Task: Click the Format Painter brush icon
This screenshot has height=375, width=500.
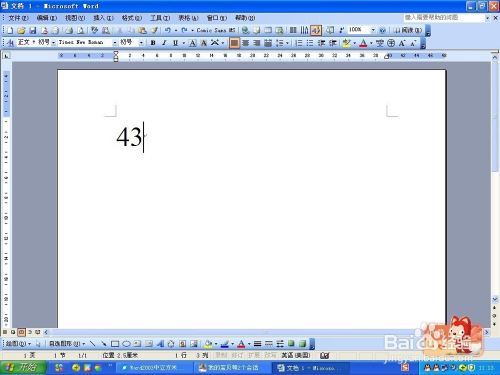Action: click(x=154, y=31)
